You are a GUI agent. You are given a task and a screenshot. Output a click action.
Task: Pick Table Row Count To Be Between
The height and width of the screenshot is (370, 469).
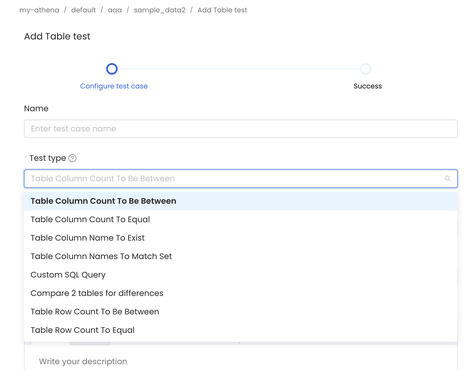[x=241, y=312]
